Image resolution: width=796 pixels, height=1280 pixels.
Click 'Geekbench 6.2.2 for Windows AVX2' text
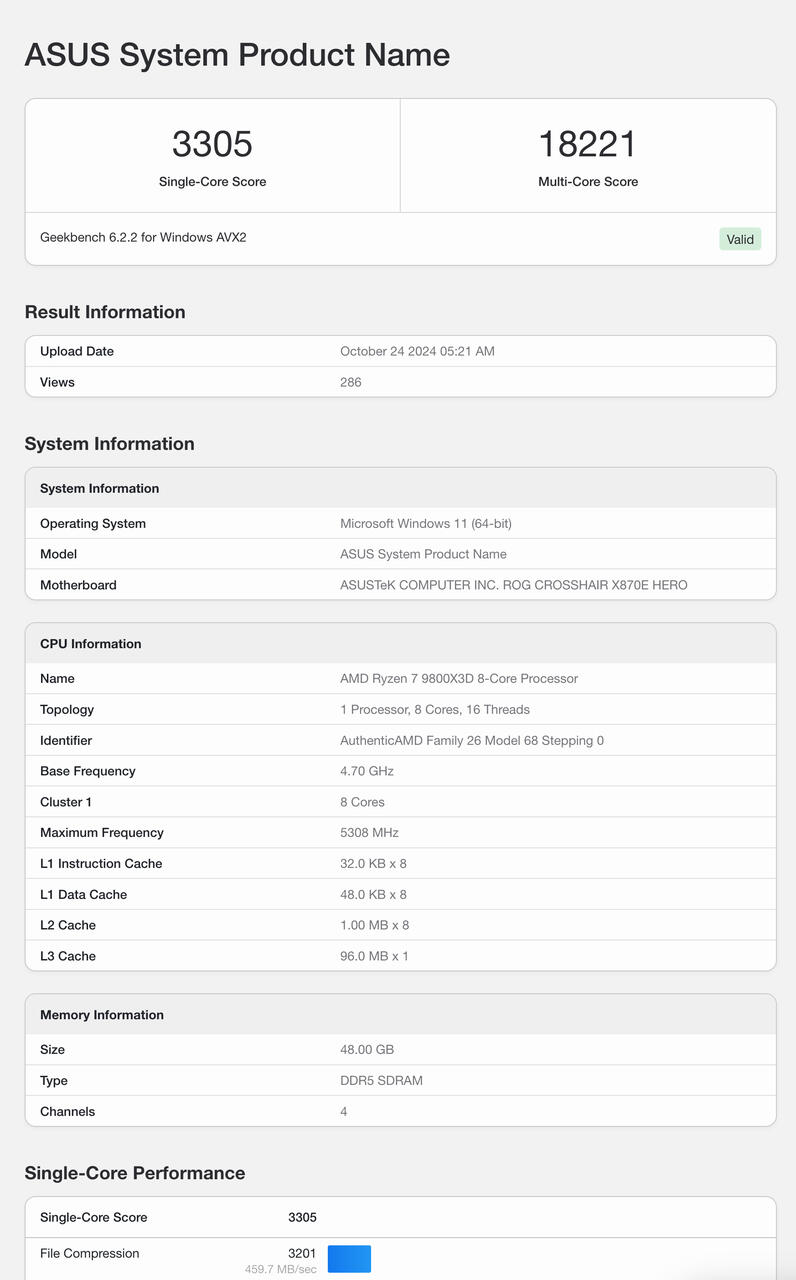(143, 238)
